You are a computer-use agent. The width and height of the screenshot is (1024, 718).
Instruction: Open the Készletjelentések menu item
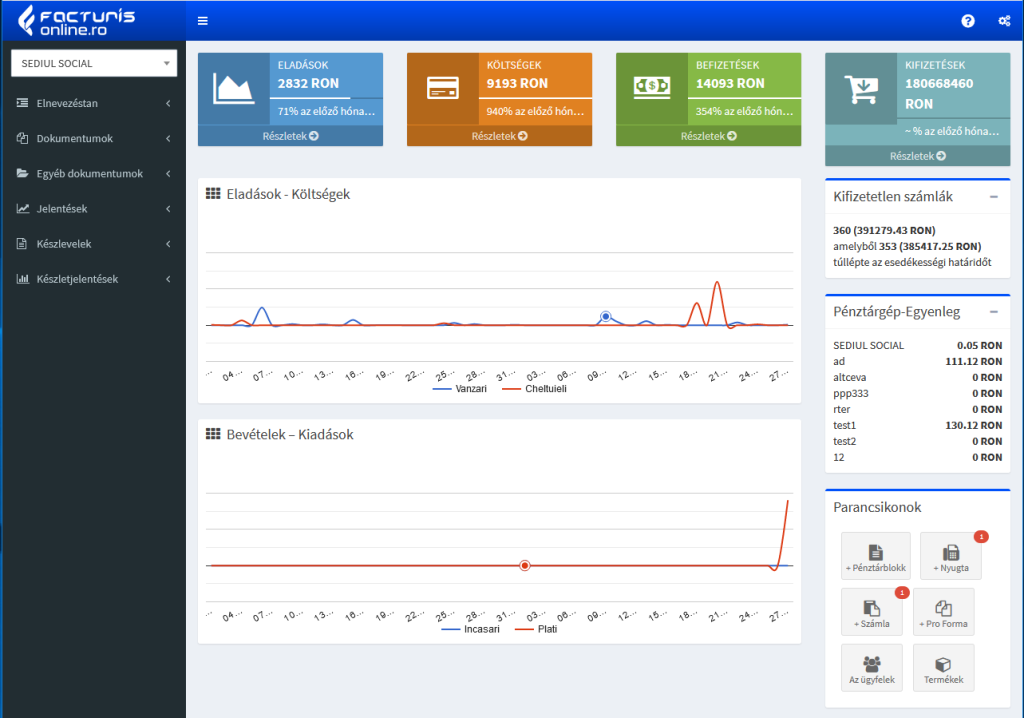click(94, 279)
